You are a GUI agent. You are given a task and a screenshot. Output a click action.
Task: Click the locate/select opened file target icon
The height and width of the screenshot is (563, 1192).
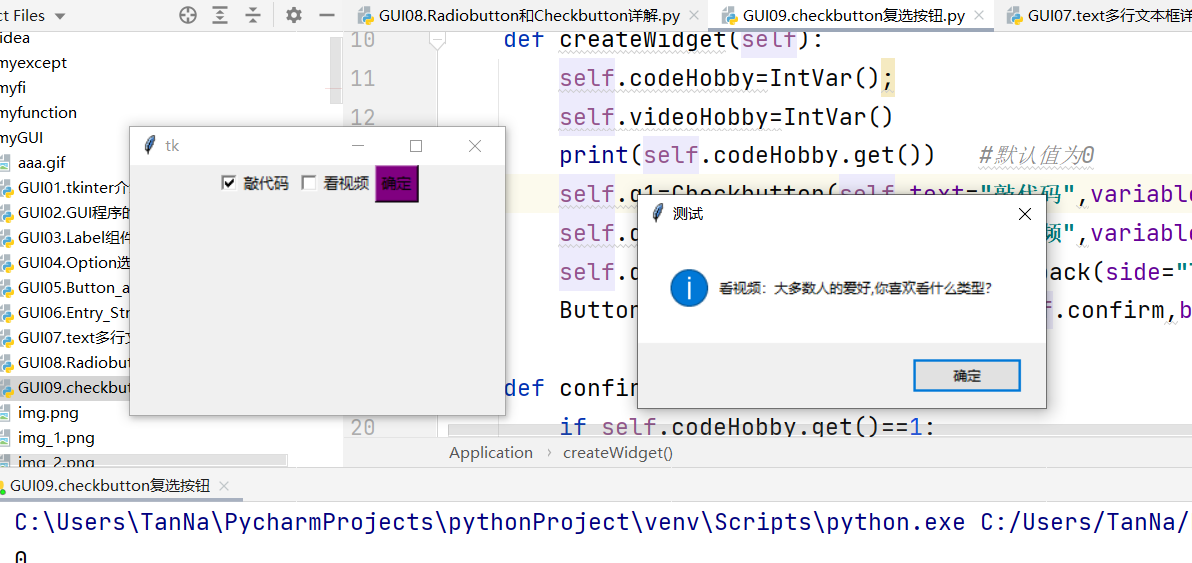click(x=188, y=15)
